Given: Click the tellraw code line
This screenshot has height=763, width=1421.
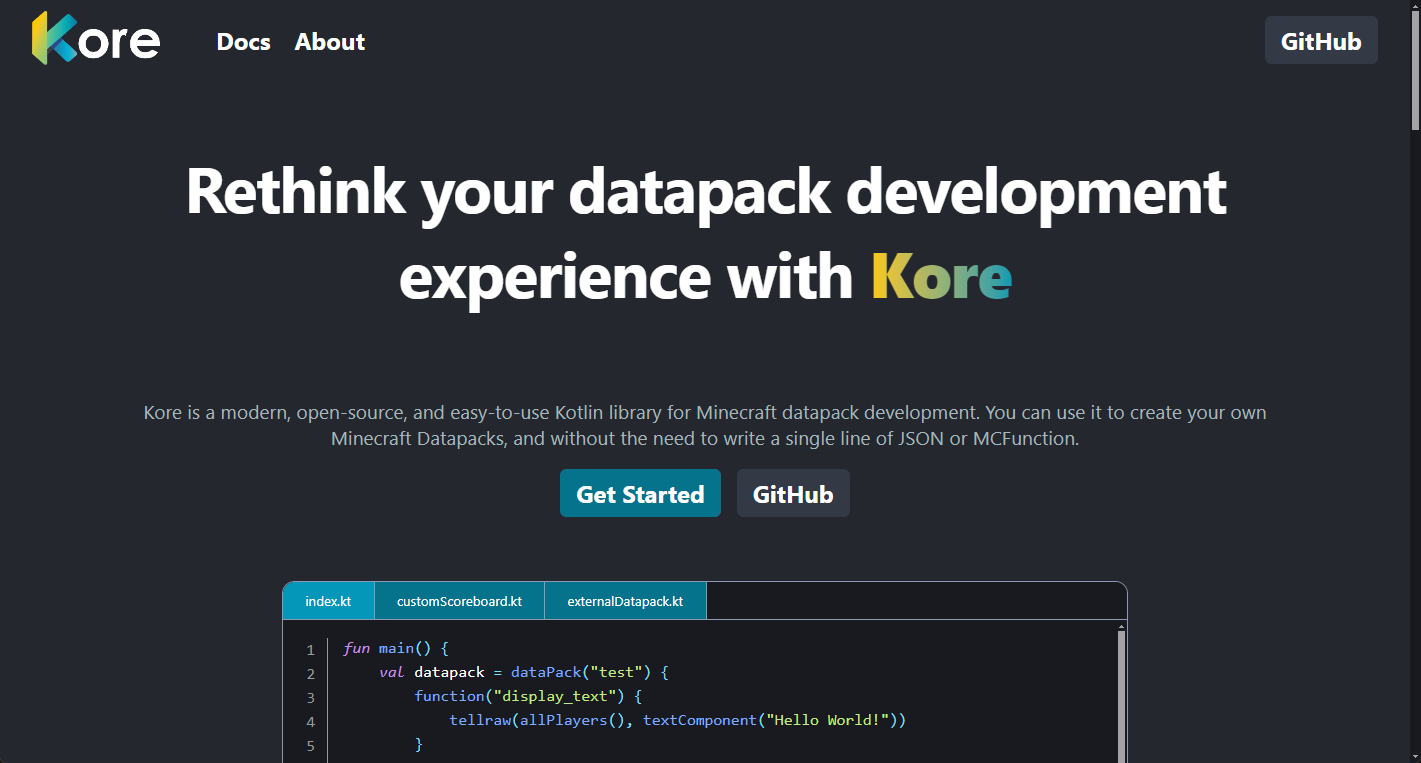Looking at the screenshot, I should point(678,720).
